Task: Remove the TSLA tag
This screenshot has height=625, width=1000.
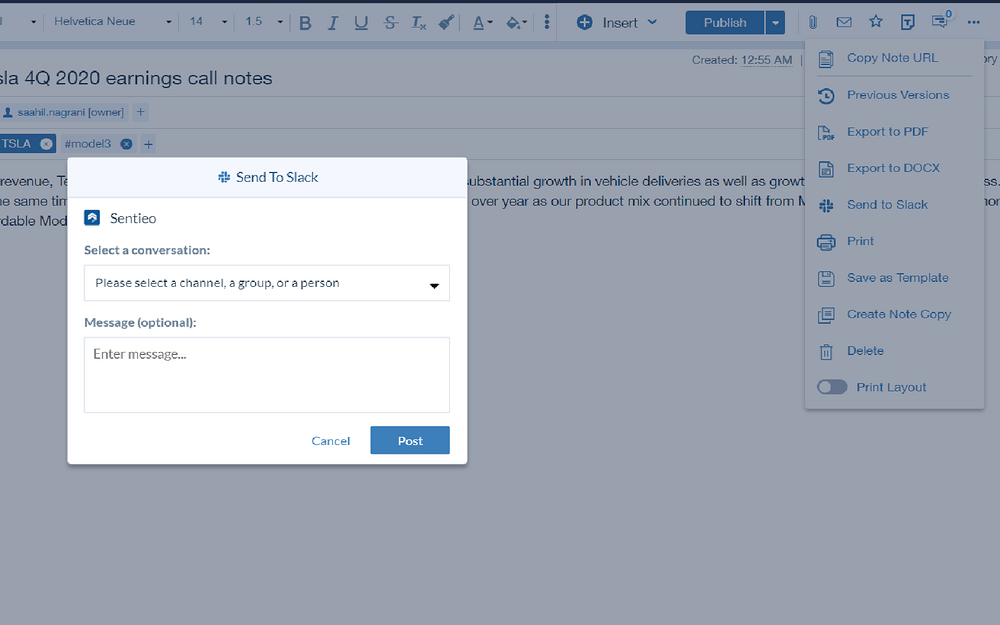Action: [x=47, y=144]
